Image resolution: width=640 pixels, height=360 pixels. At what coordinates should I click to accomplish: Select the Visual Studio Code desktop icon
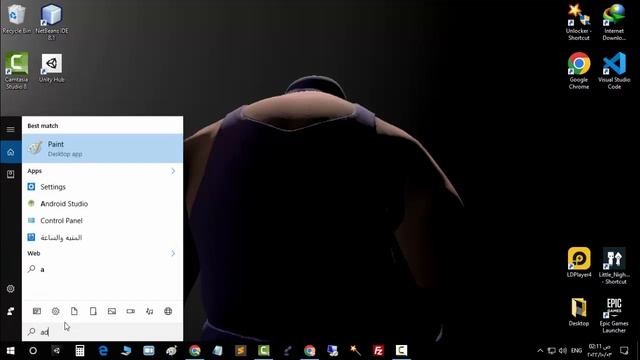(x=614, y=71)
